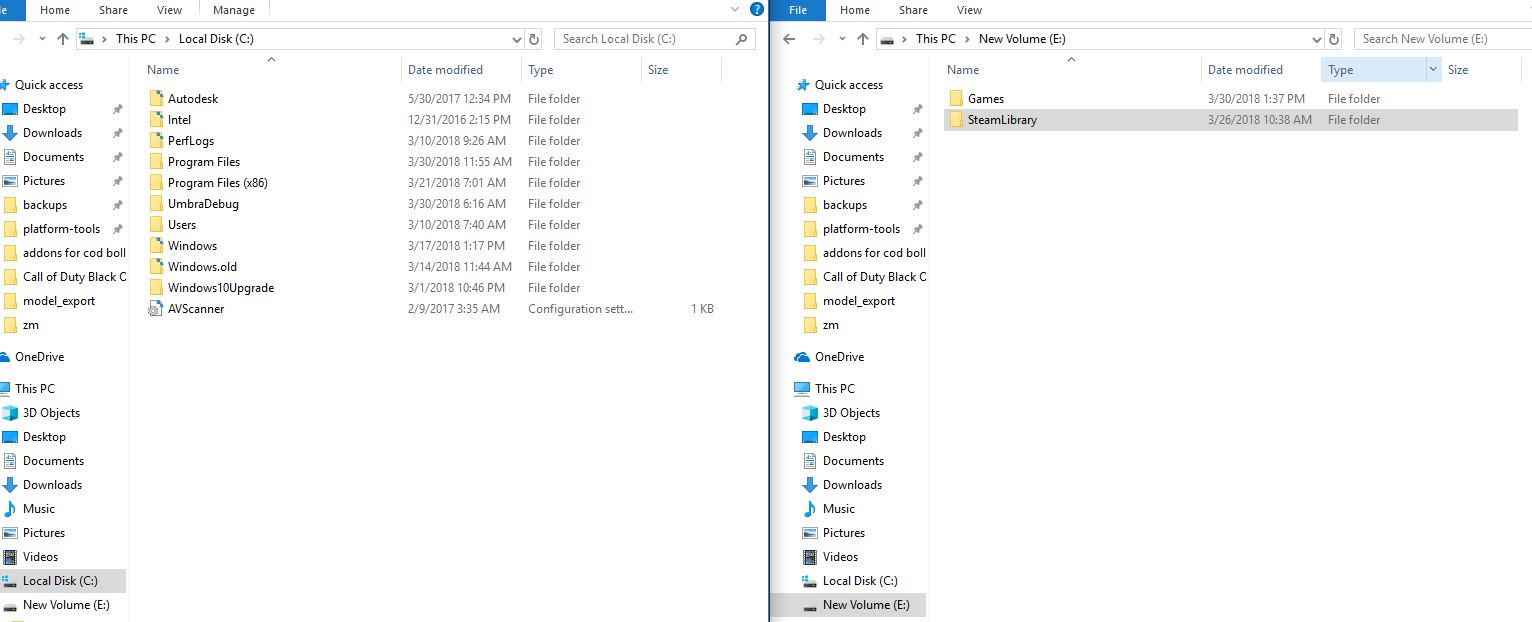
Task: Open Downloads under Quick access in left window
Action: (52, 133)
